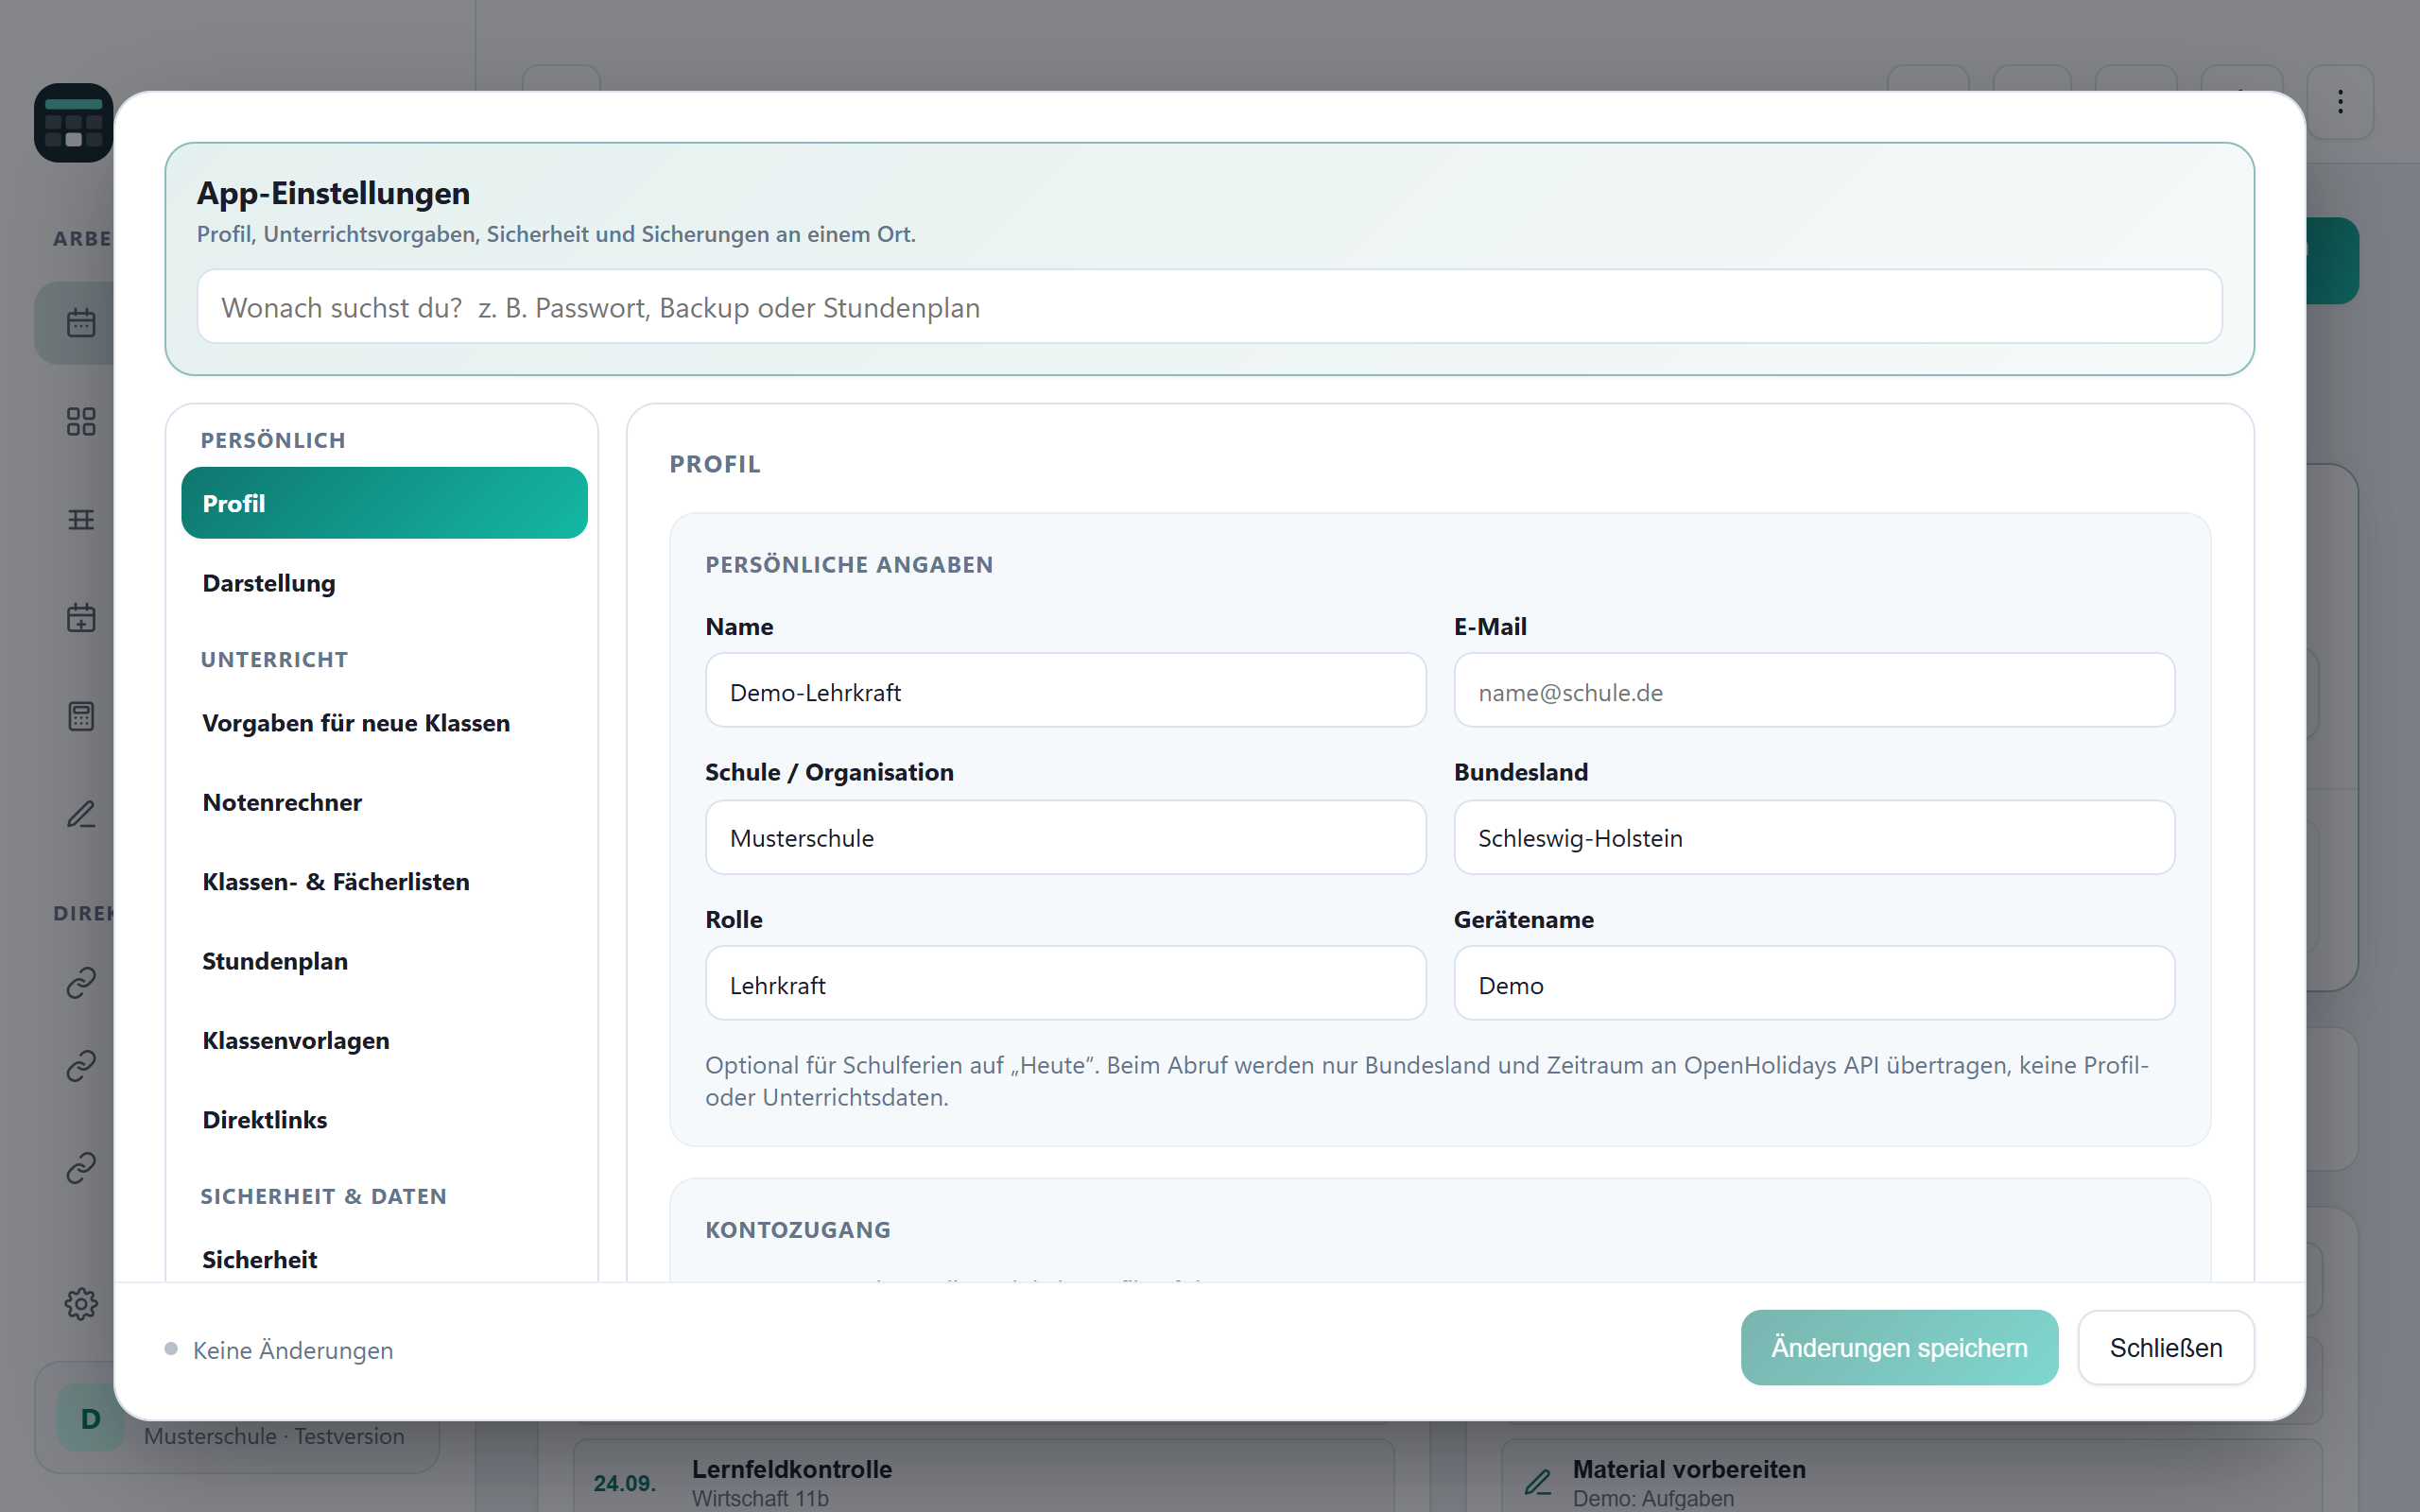Click the Name input field
Screen dimensions: 2420x1512
(x=1065, y=691)
